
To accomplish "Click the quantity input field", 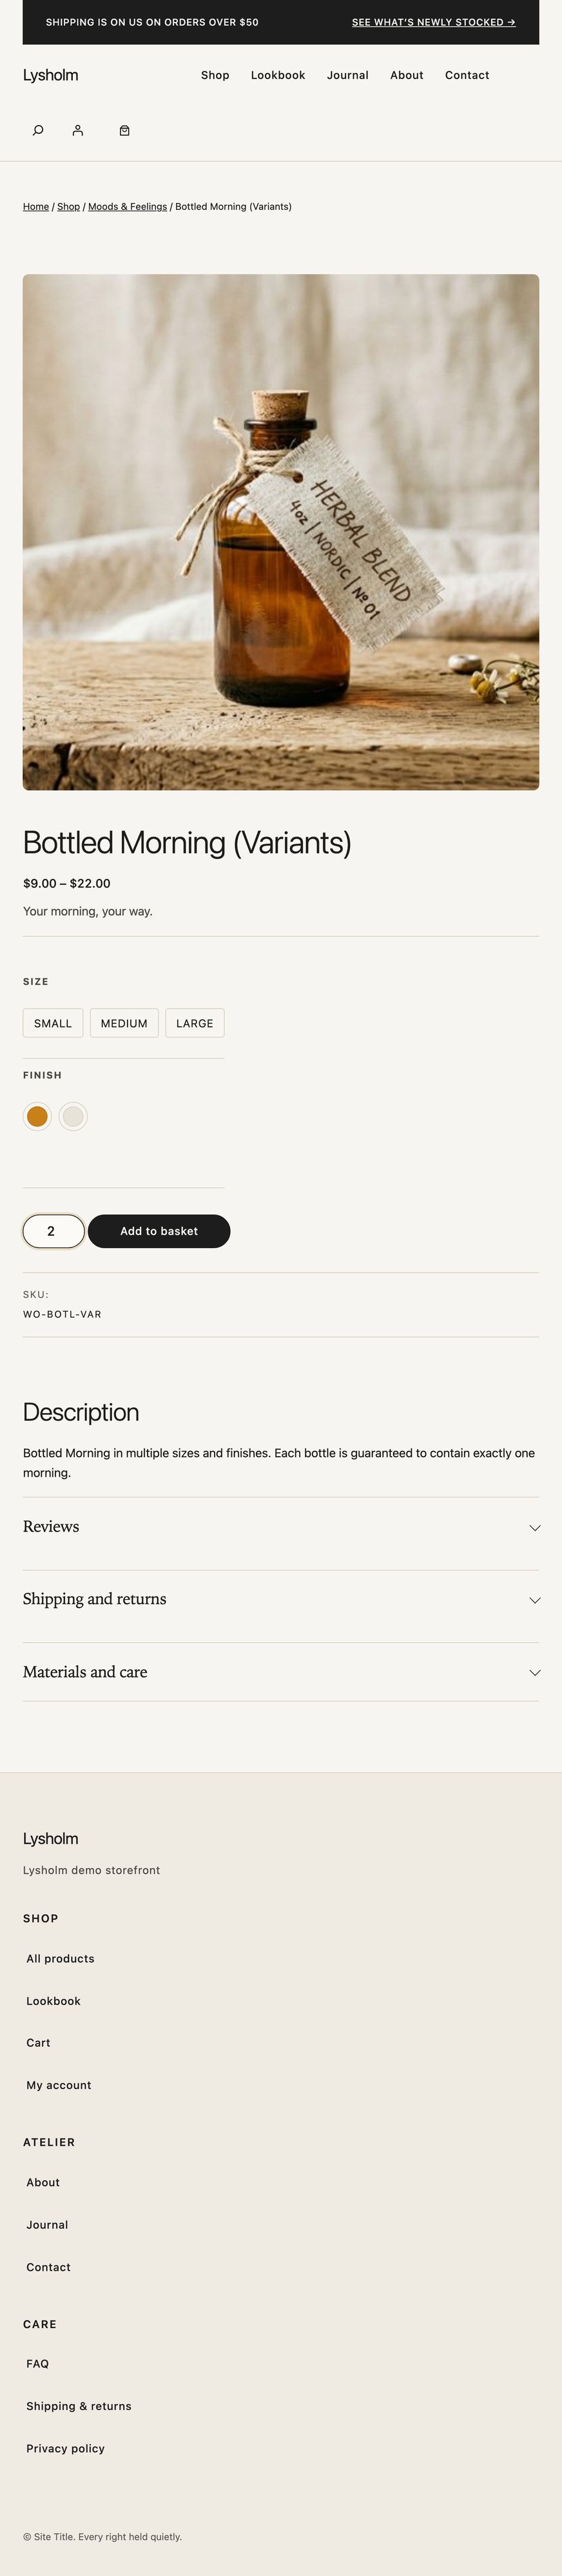I will [53, 1231].
